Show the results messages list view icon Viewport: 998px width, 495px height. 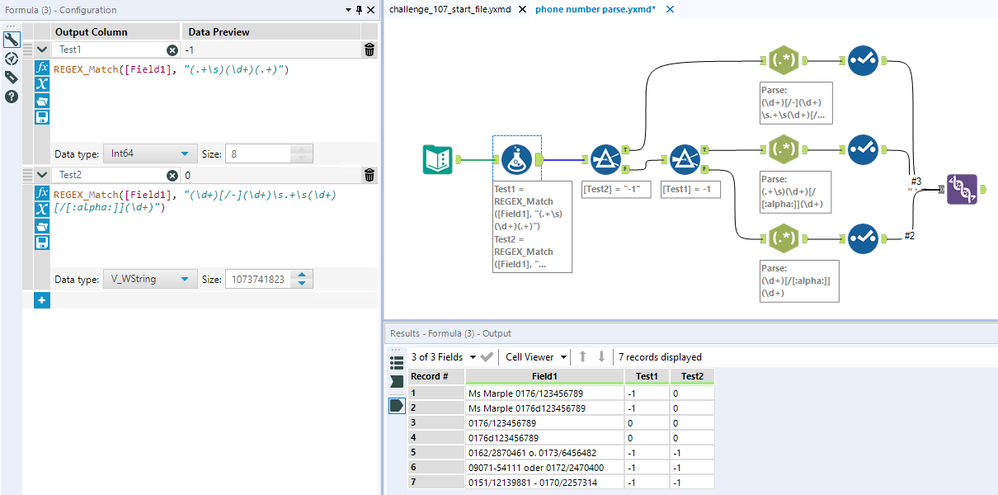pos(397,363)
